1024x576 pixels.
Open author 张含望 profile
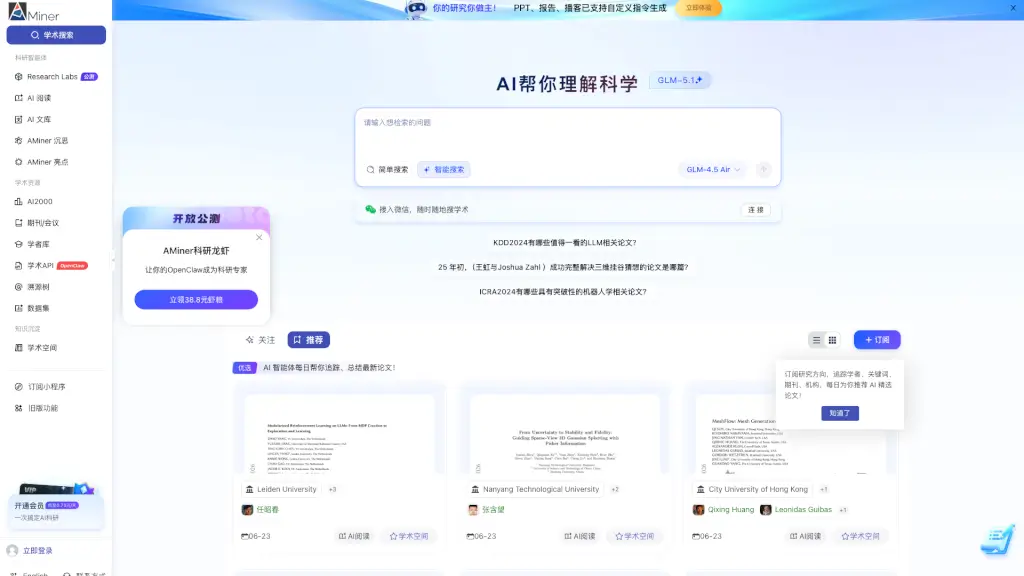(487, 510)
